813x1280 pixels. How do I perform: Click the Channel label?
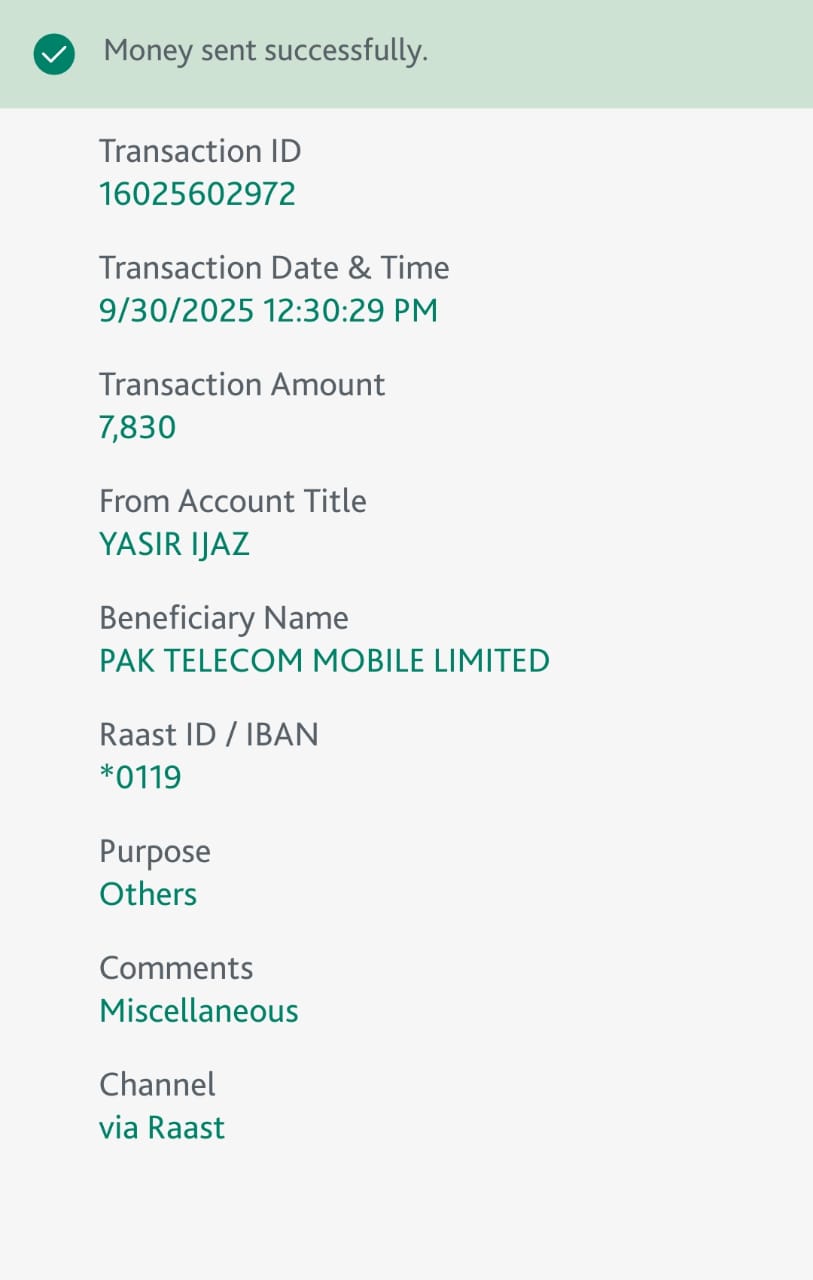157,1085
